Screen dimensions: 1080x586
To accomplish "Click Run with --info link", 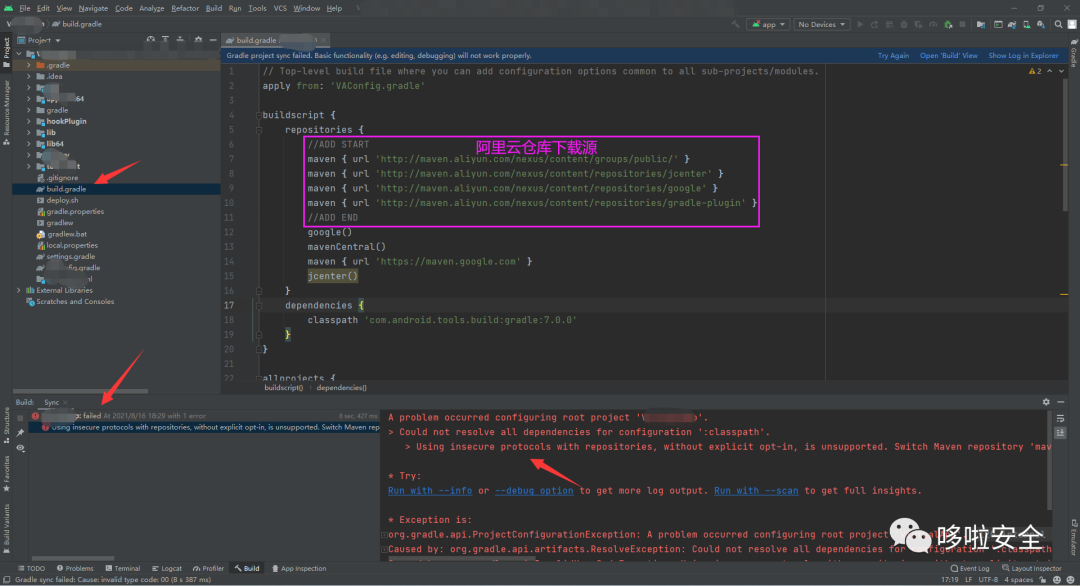I will pyautogui.click(x=430, y=491).
